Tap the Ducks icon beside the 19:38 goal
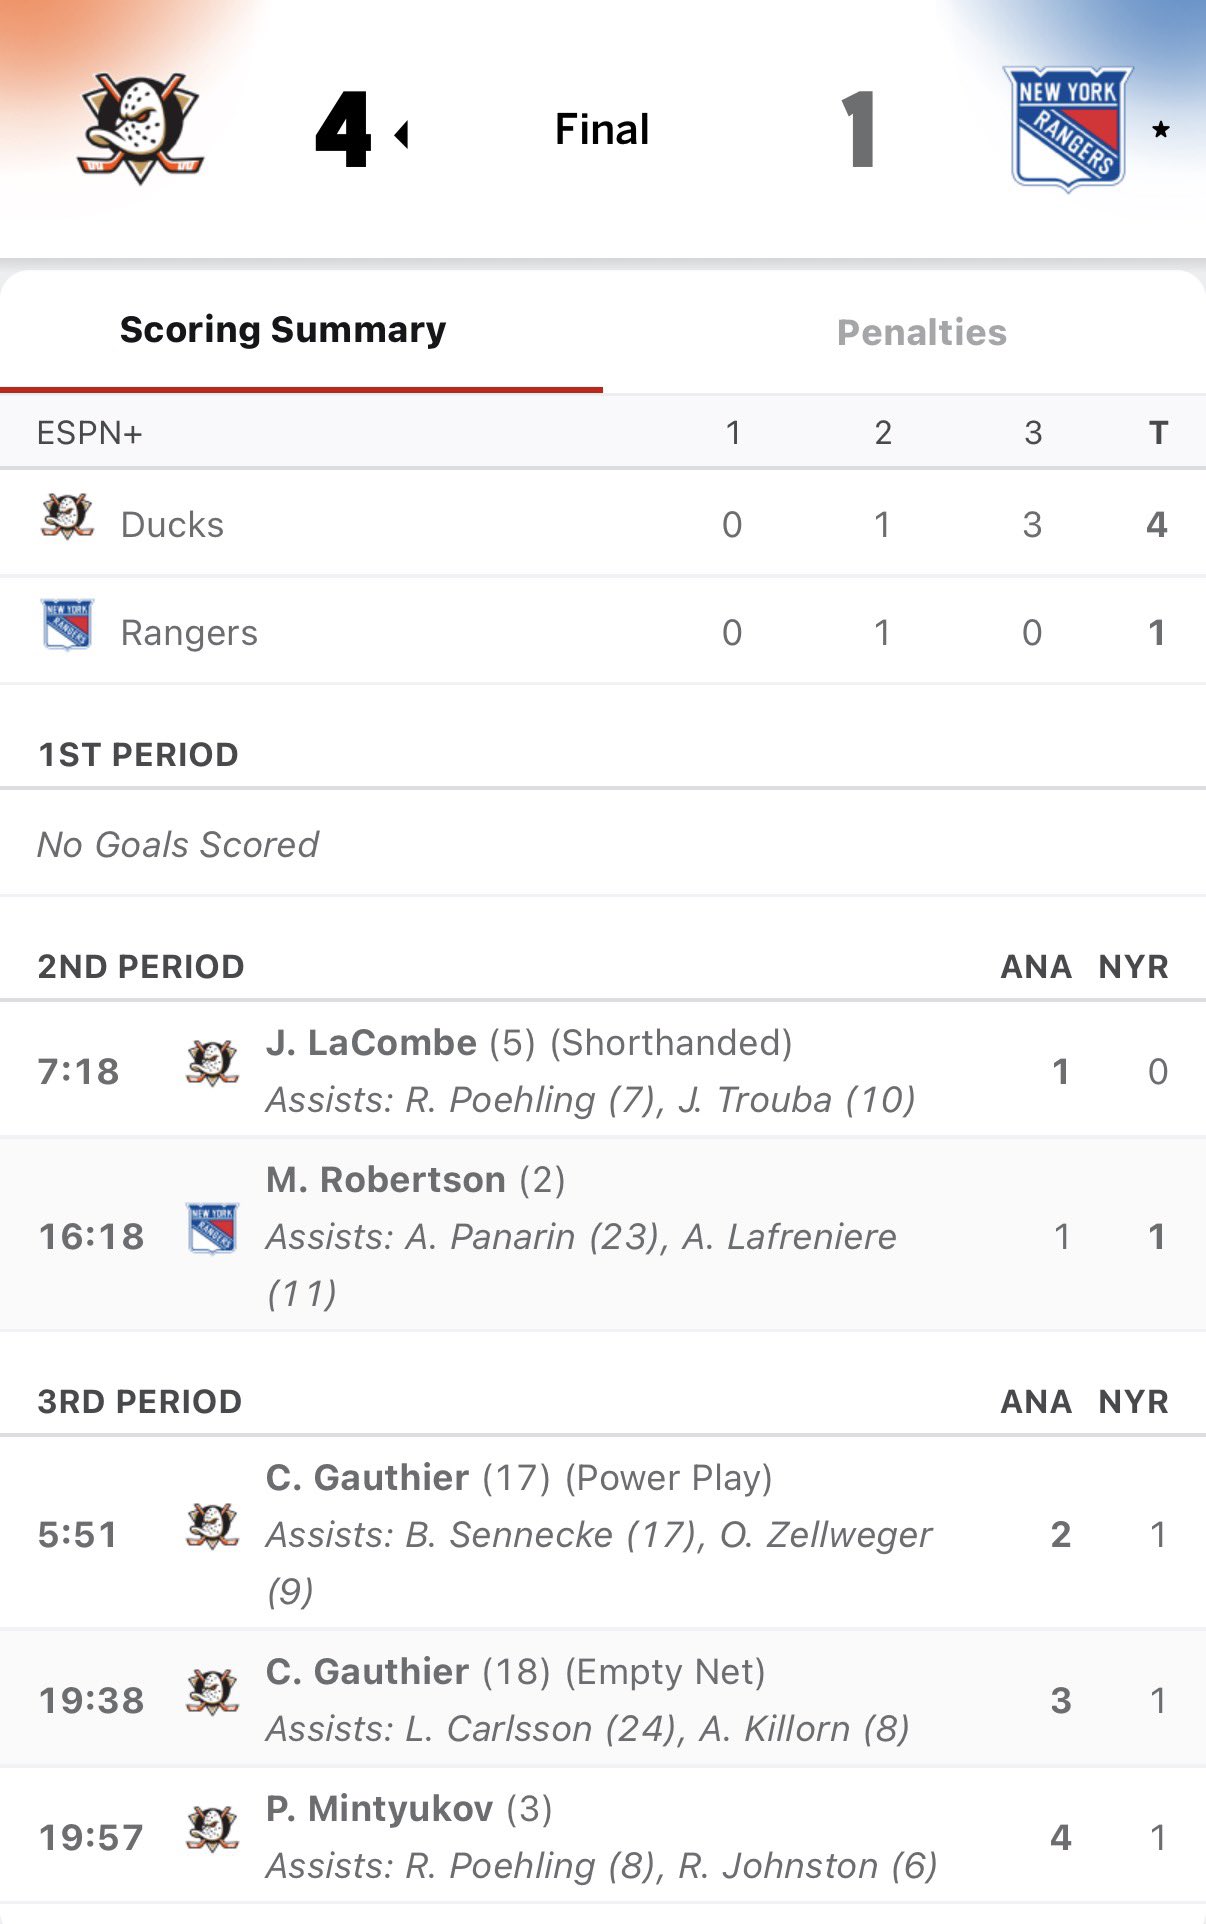This screenshot has height=1924, width=1206. pyautogui.click(x=212, y=1692)
